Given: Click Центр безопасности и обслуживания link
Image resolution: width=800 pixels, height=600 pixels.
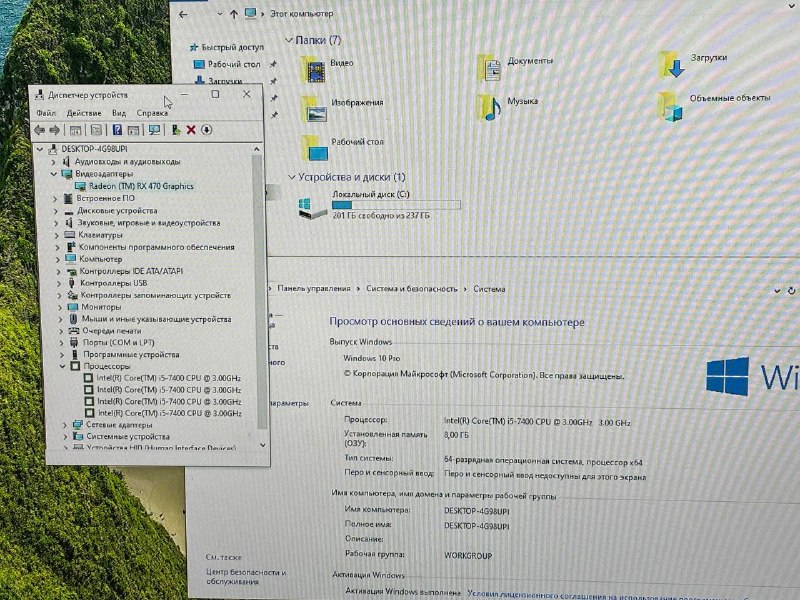Looking at the screenshot, I should pyautogui.click(x=246, y=577).
